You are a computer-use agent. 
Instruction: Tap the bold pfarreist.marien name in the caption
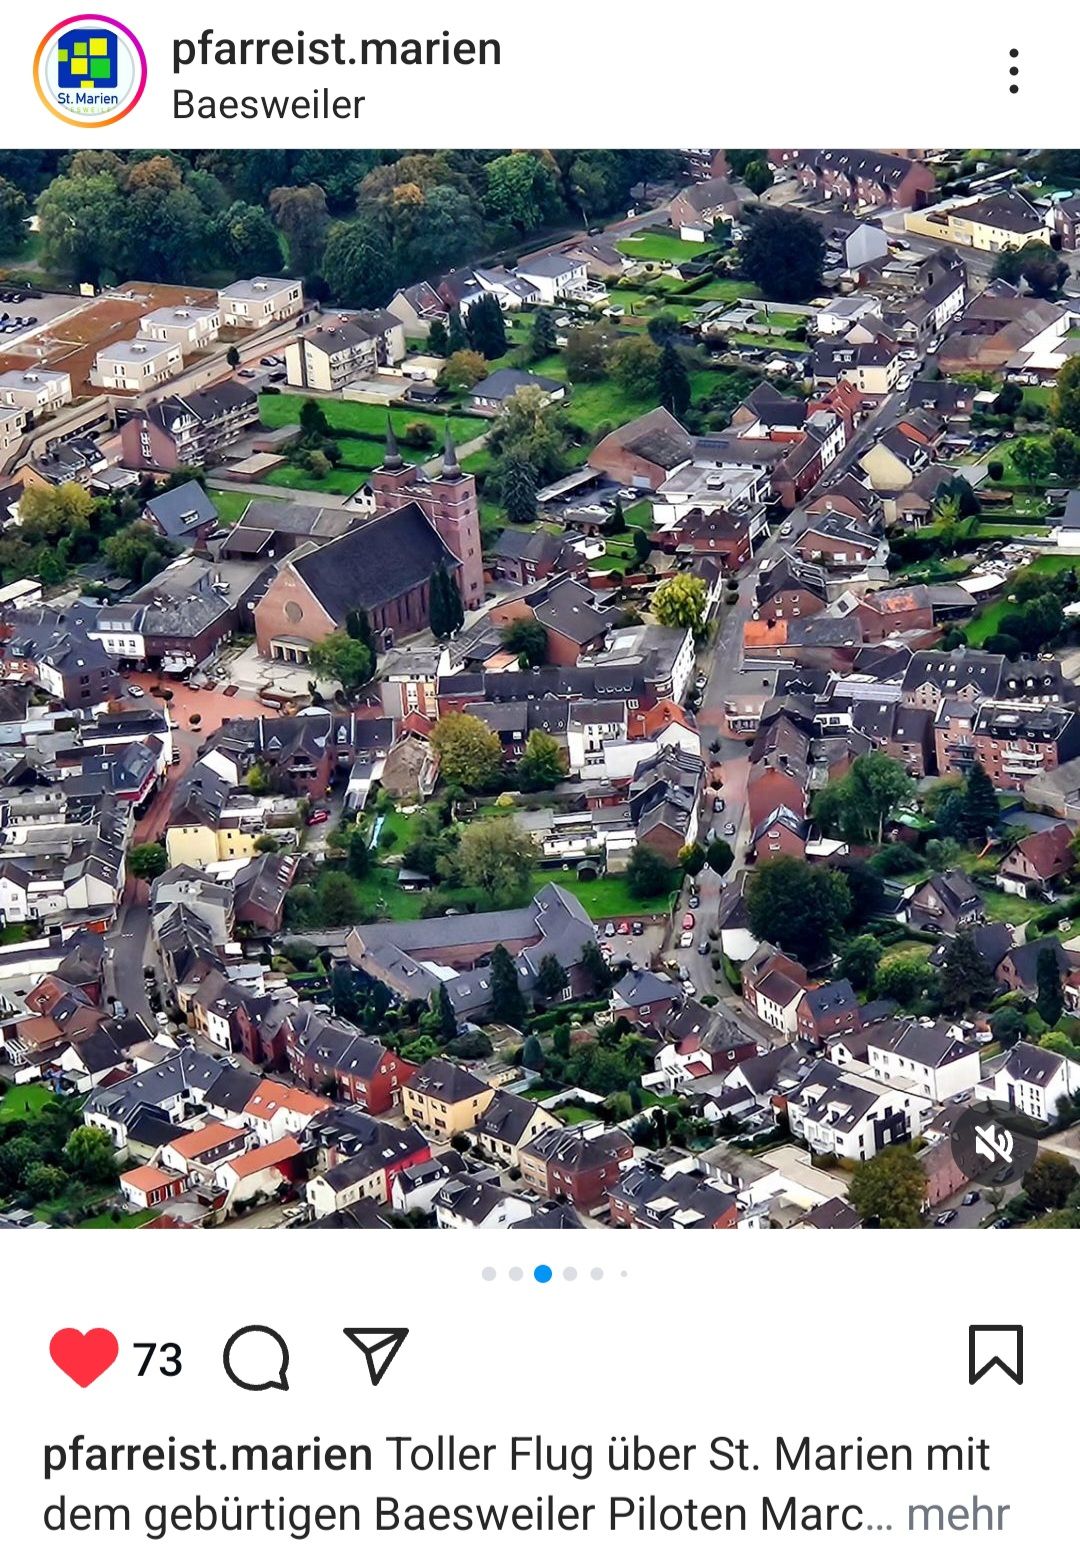pyautogui.click(x=207, y=1454)
